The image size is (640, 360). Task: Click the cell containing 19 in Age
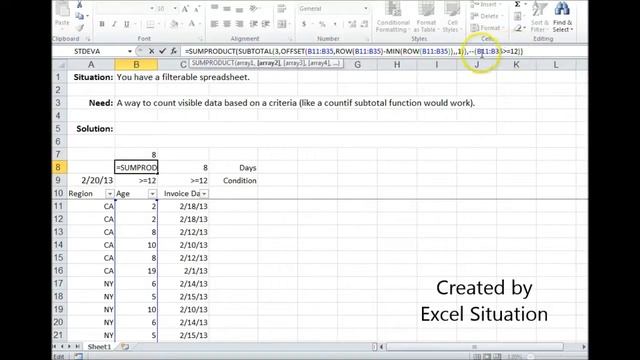(x=136, y=271)
